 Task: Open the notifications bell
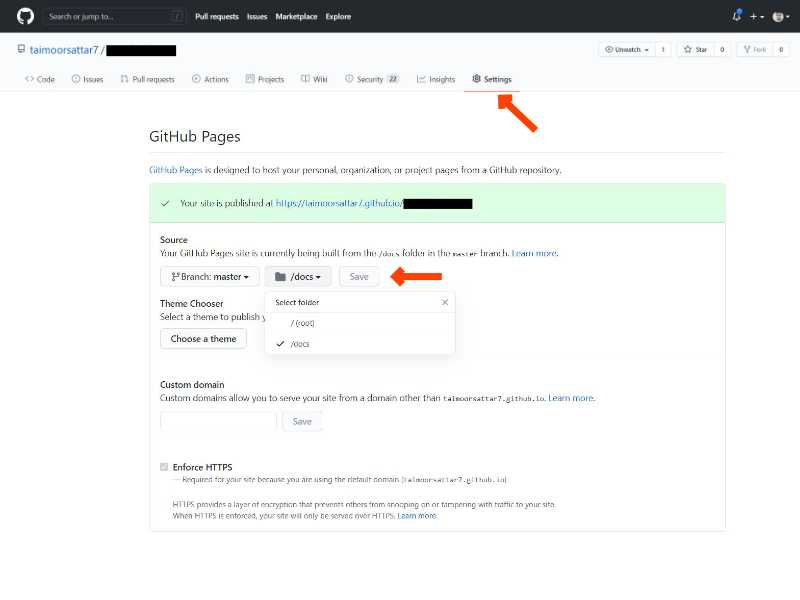pyautogui.click(x=737, y=16)
